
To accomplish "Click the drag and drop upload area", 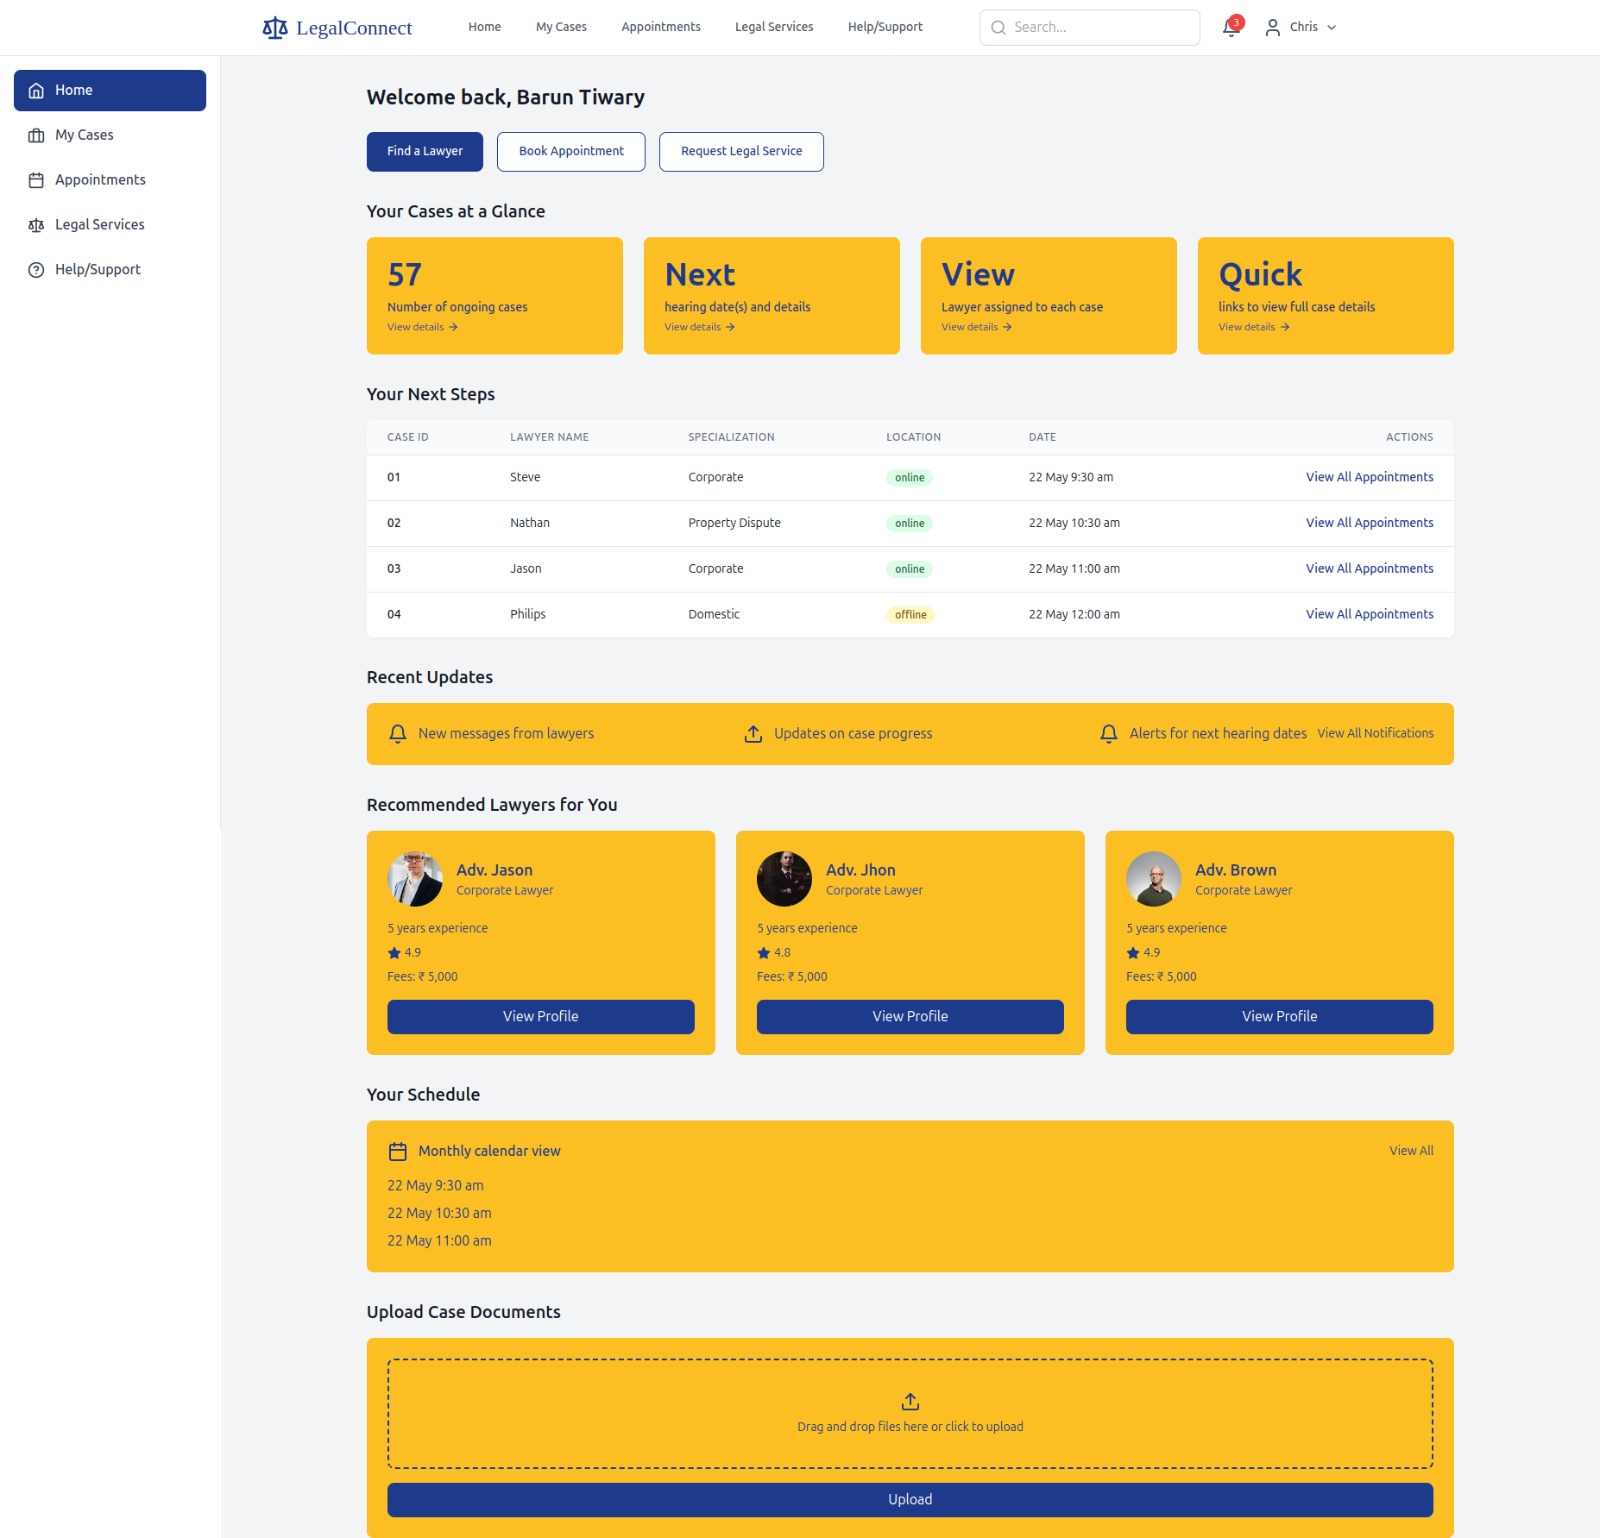I will point(910,1414).
